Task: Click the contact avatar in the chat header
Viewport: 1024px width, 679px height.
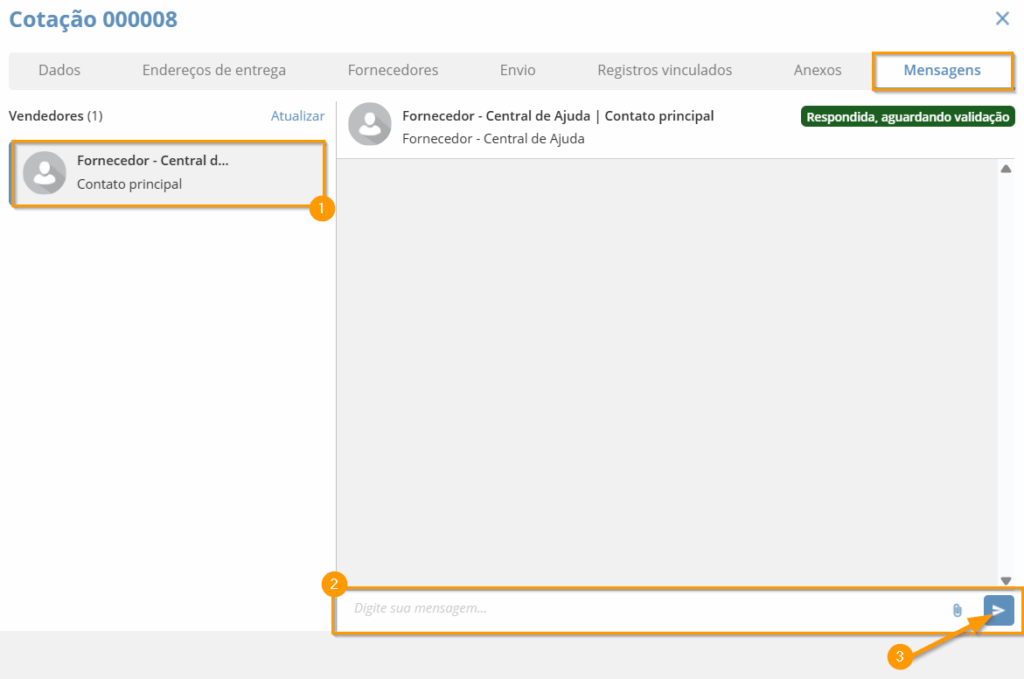Action: (369, 124)
